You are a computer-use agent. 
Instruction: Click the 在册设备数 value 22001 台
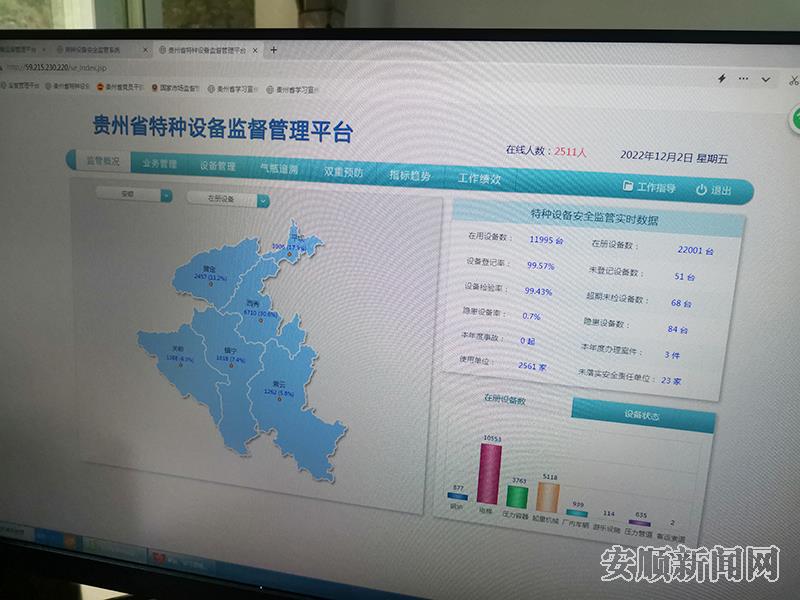click(695, 250)
